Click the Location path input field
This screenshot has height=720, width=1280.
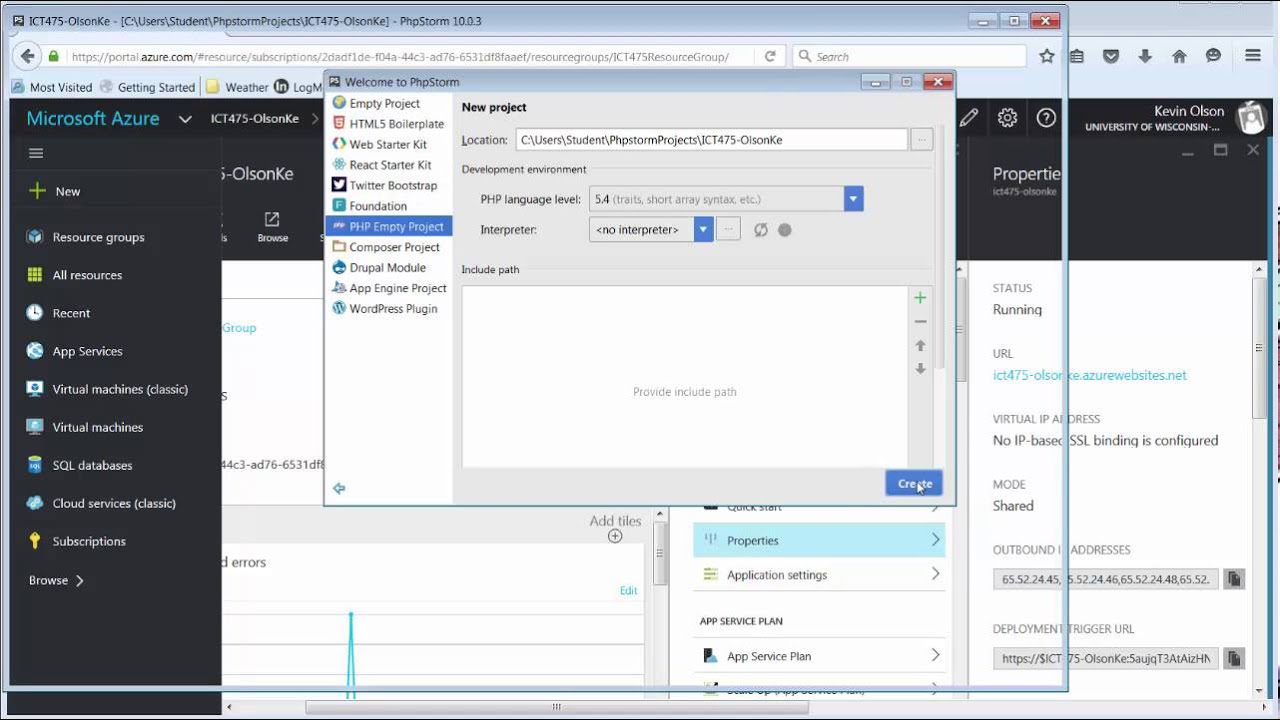coord(711,140)
